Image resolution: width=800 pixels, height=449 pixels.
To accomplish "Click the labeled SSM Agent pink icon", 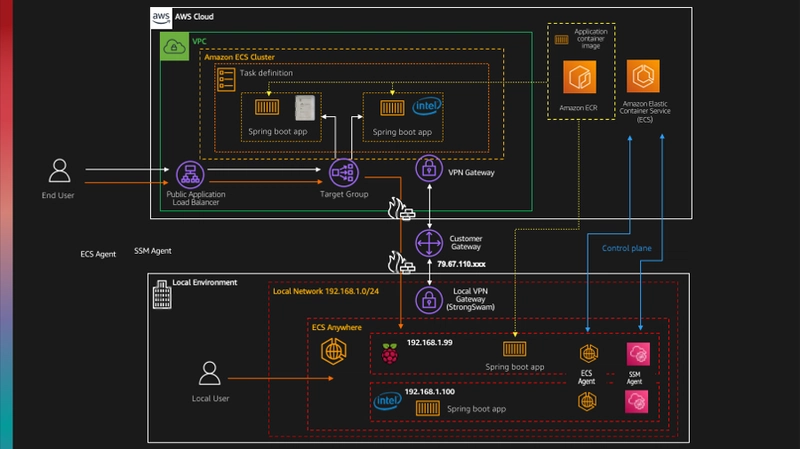I will pos(638,354).
